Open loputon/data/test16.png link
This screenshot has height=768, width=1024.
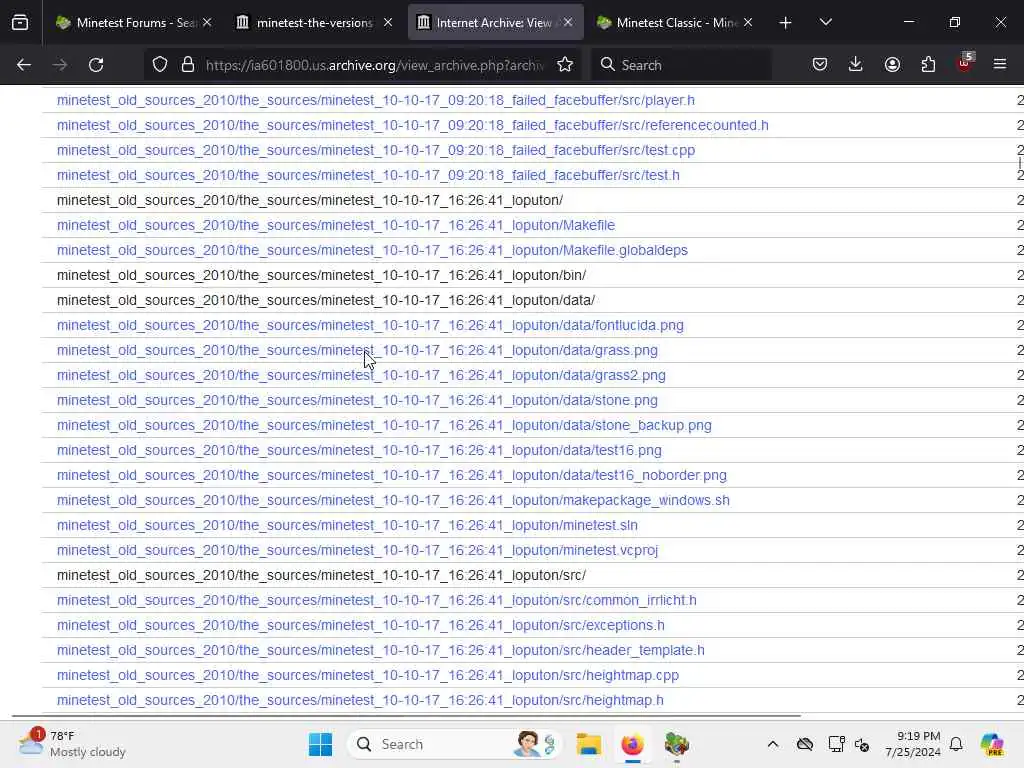coord(359,451)
